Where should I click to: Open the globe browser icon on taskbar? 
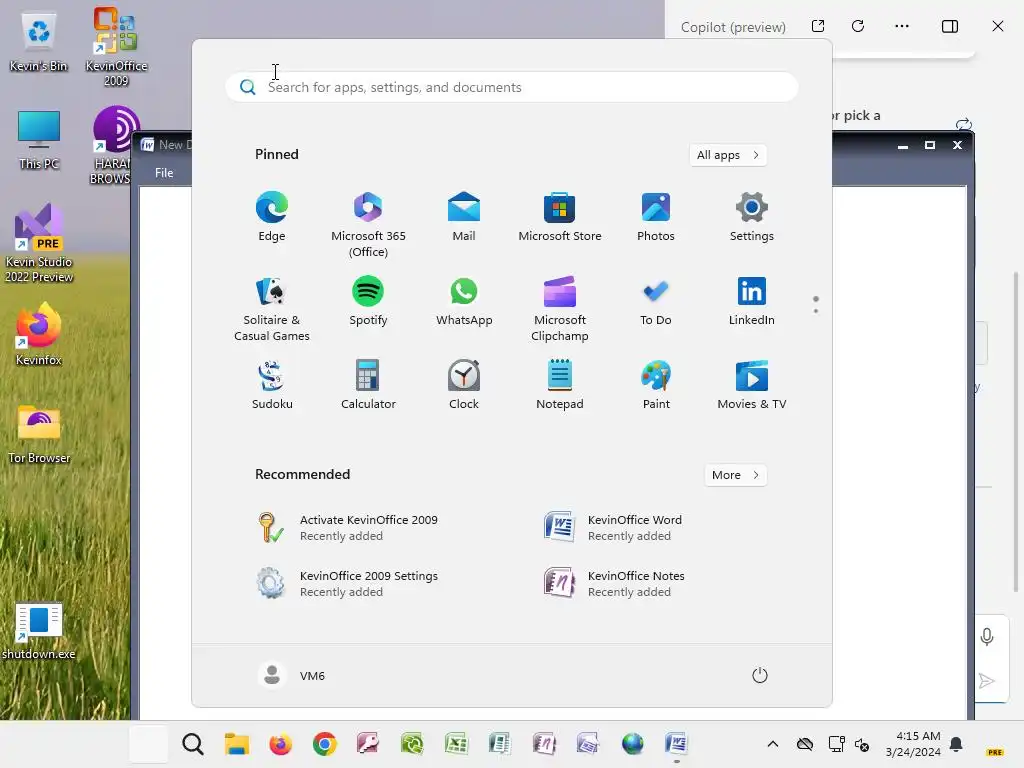[x=632, y=744]
